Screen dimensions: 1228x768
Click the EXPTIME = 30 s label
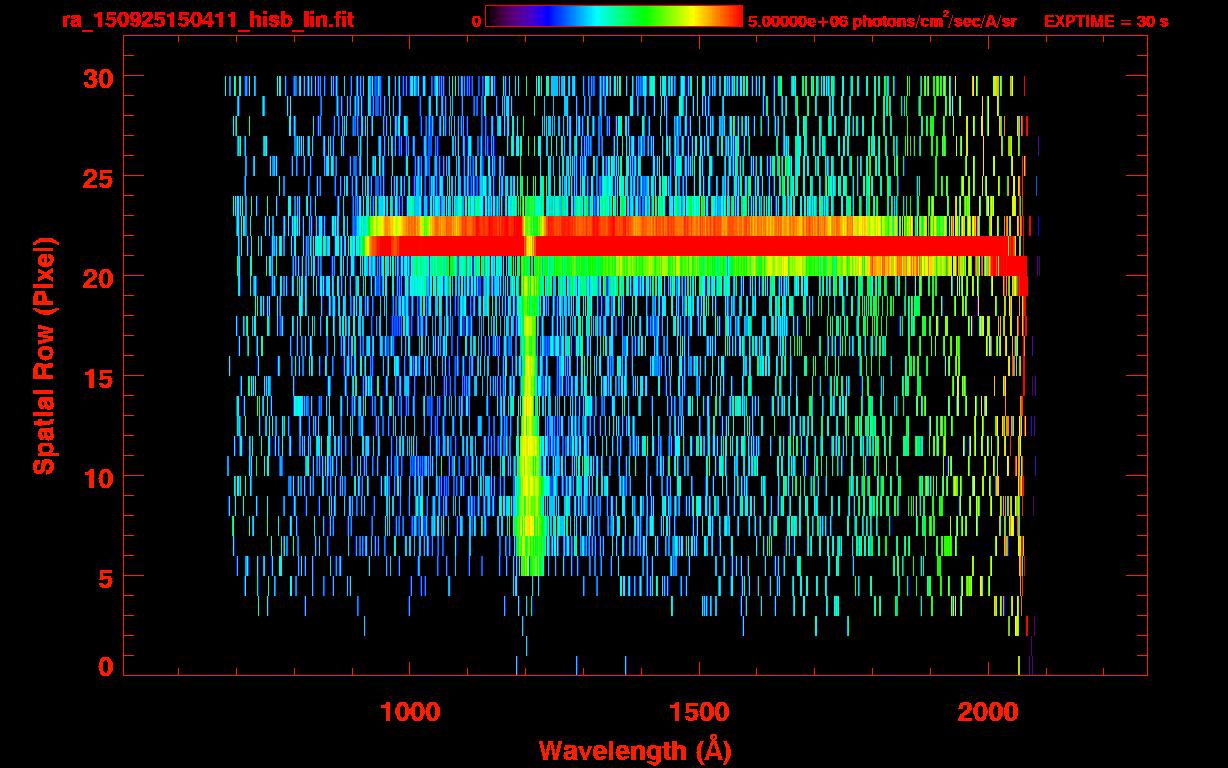(x=1106, y=21)
